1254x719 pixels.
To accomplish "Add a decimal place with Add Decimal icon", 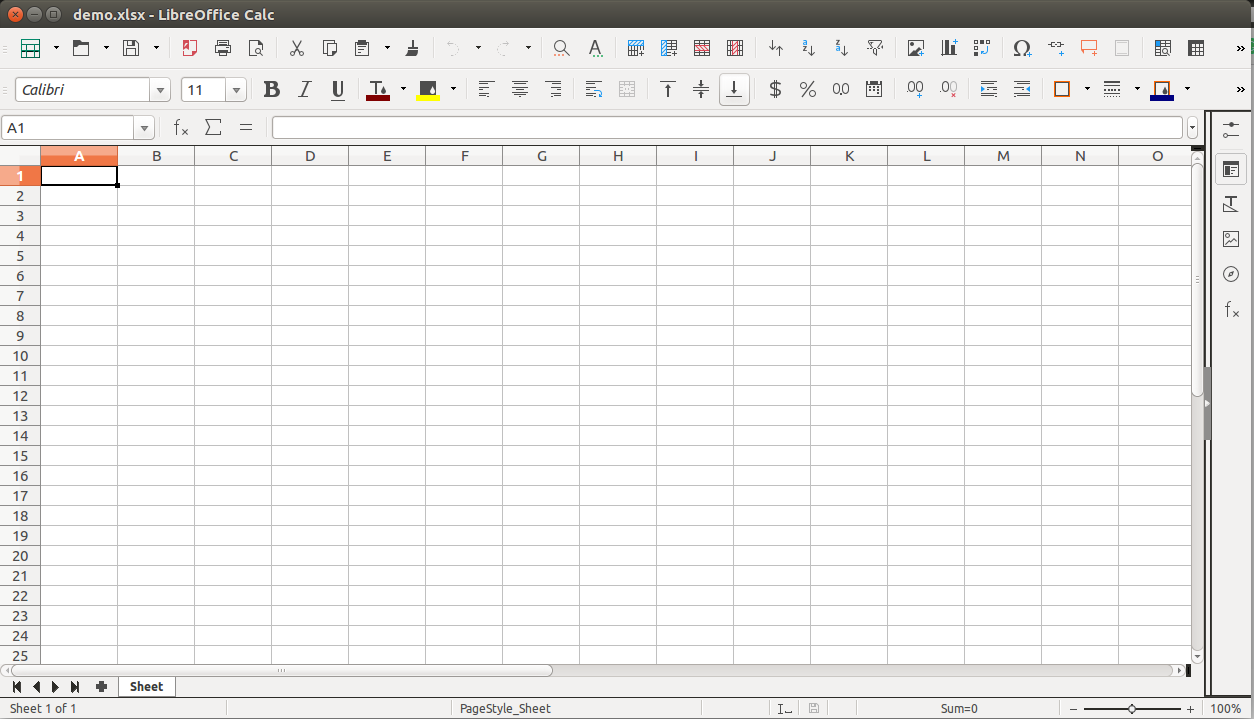I will [915, 89].
